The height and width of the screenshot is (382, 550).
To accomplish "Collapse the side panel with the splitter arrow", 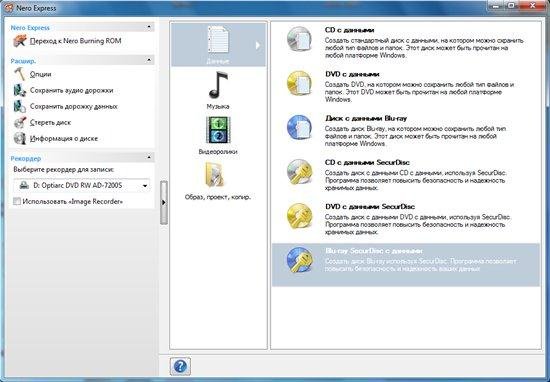I will (163, 202).
